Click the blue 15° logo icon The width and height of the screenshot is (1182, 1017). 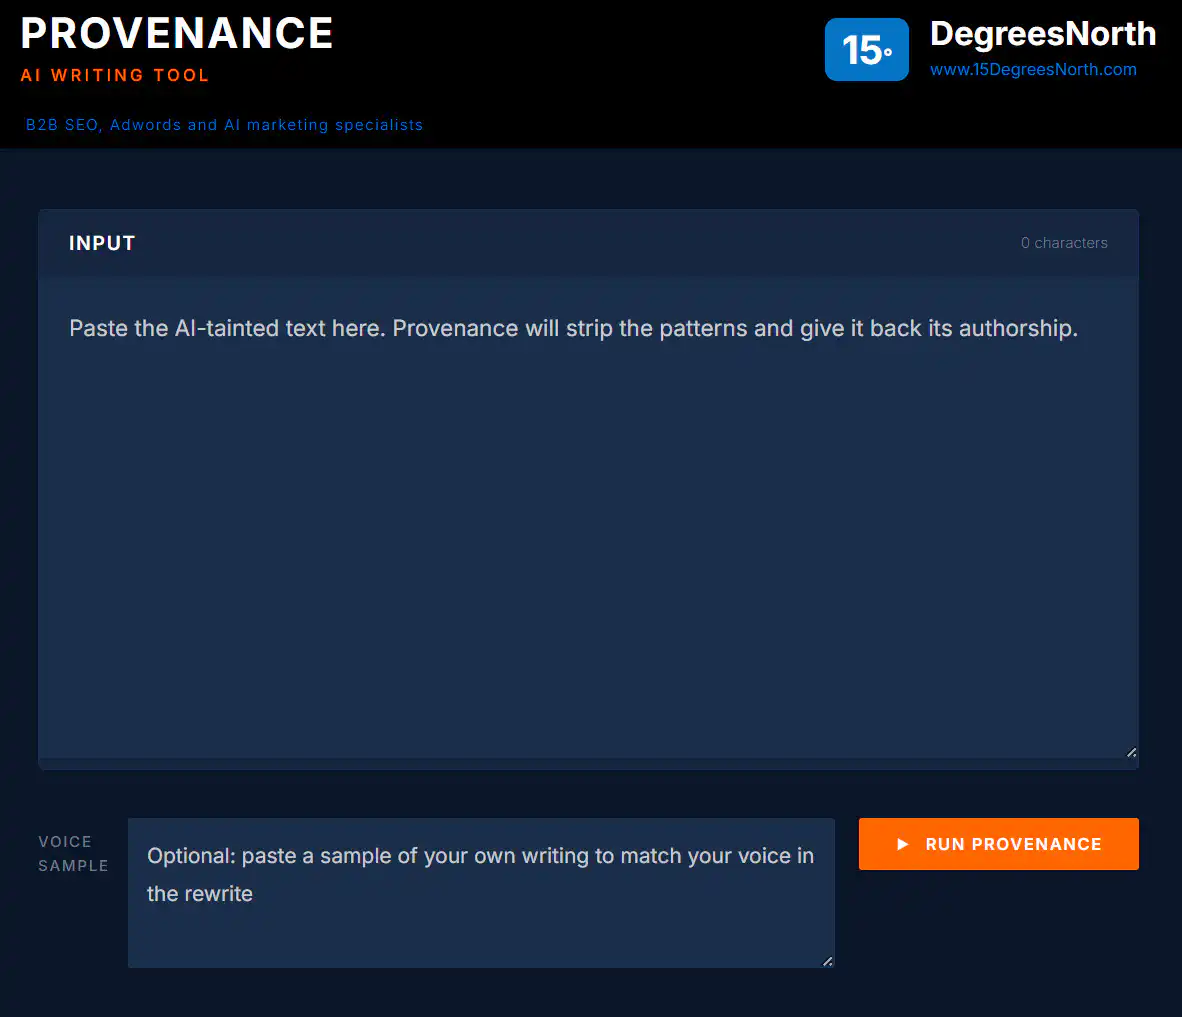tap(866, 50)
